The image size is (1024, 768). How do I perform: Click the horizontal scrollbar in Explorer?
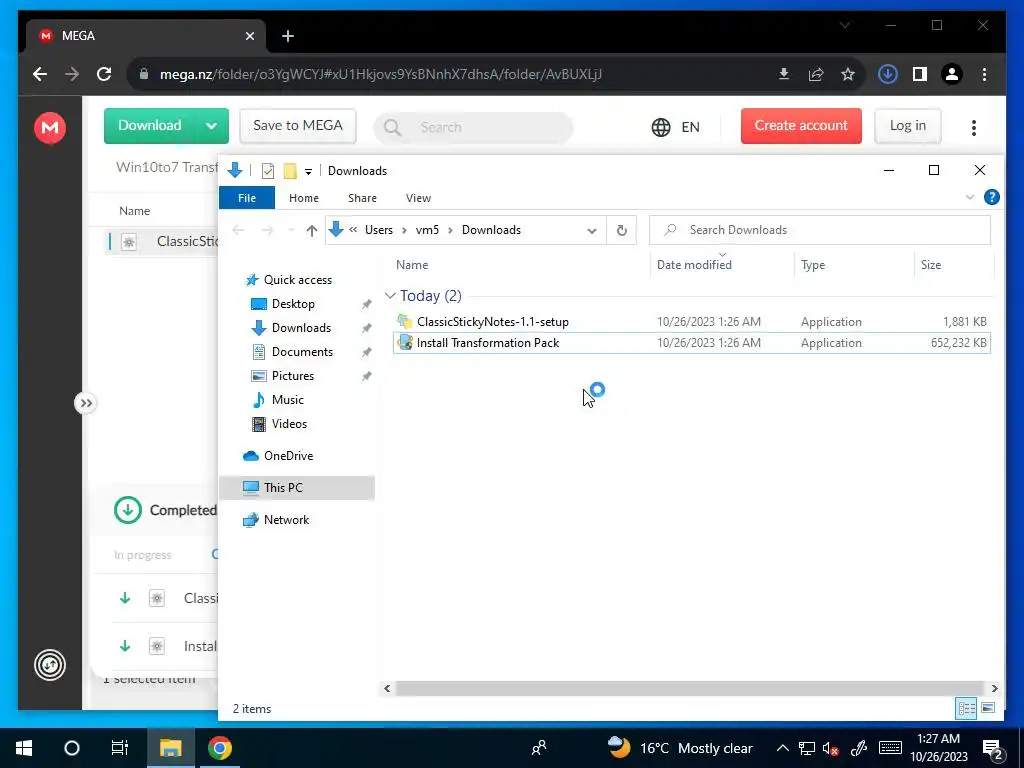[x=690, y=688]
